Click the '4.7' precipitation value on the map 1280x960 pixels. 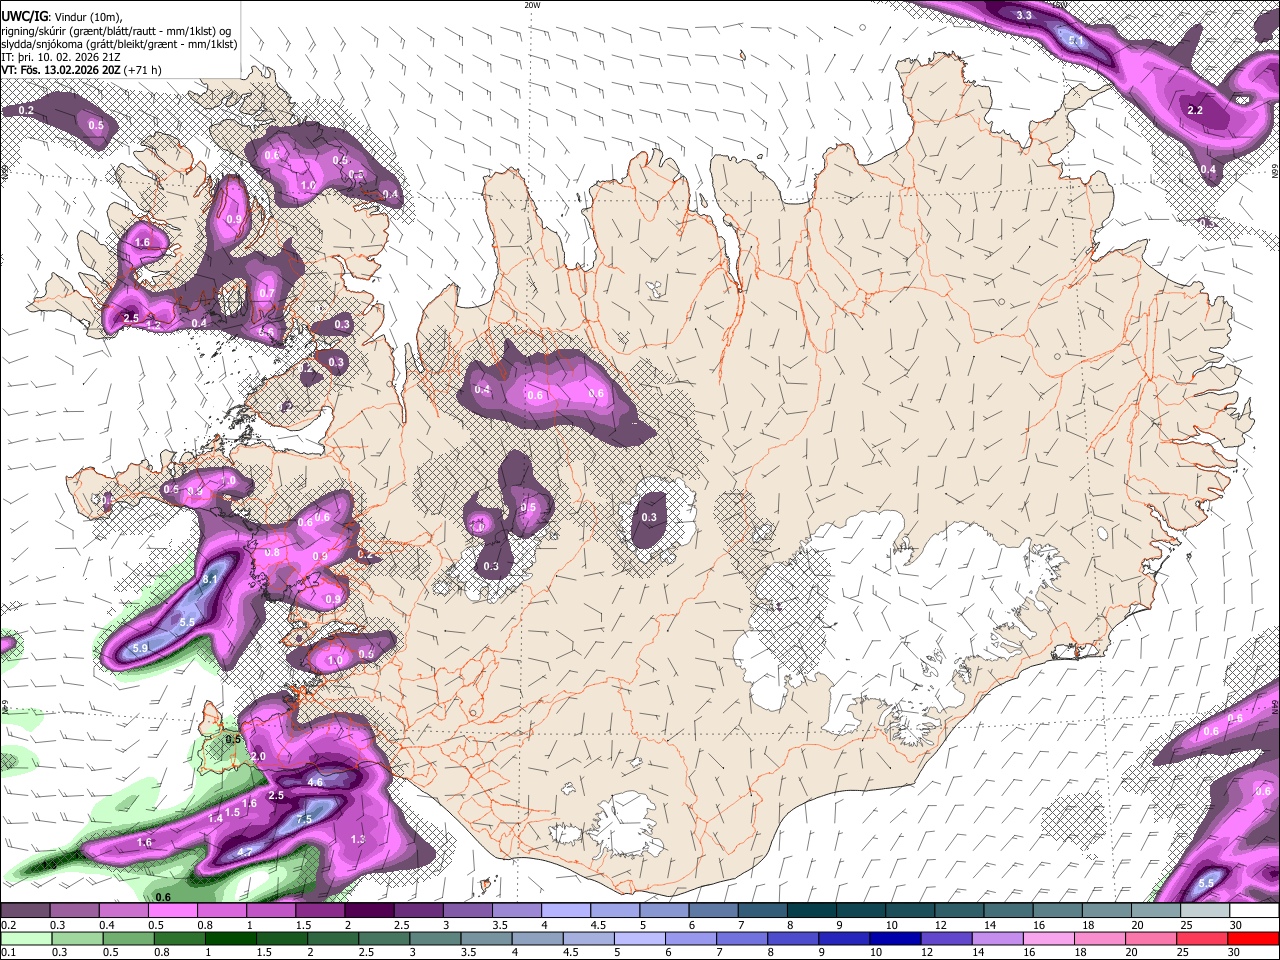(x=245, y=852)
